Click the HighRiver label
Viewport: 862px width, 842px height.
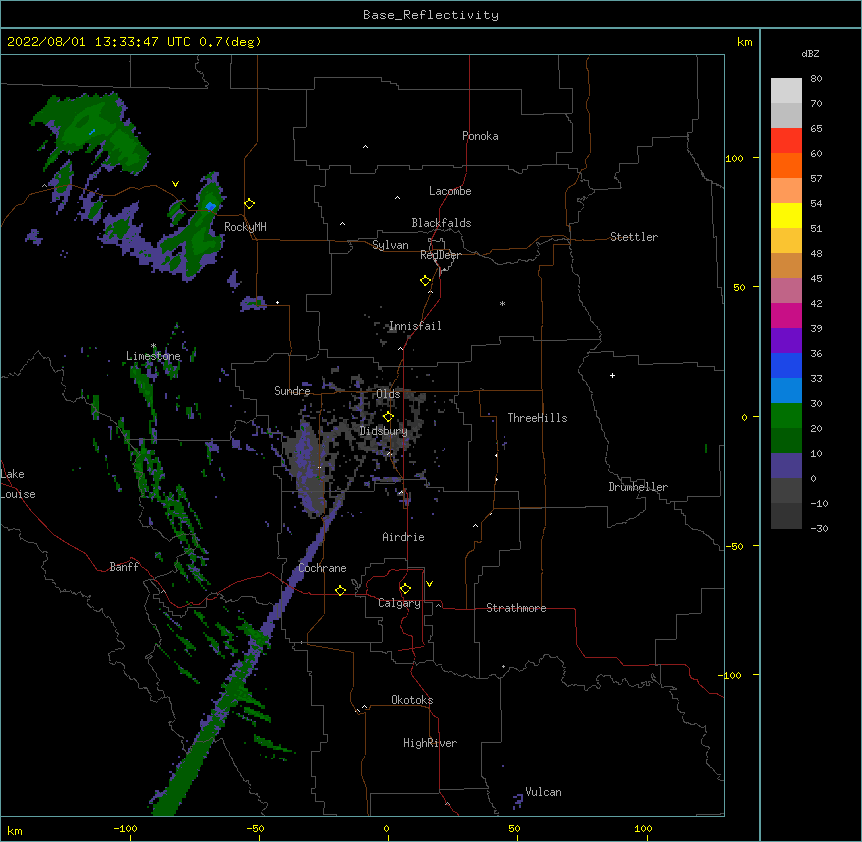[x=430, y=743]
